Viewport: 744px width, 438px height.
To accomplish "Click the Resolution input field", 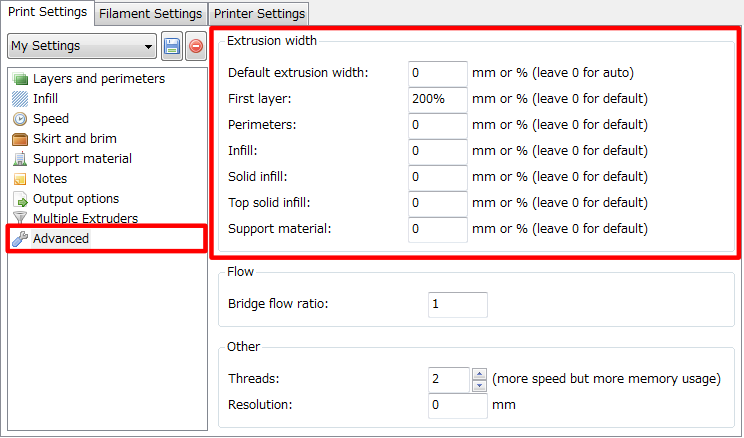I will click(457, 406).
